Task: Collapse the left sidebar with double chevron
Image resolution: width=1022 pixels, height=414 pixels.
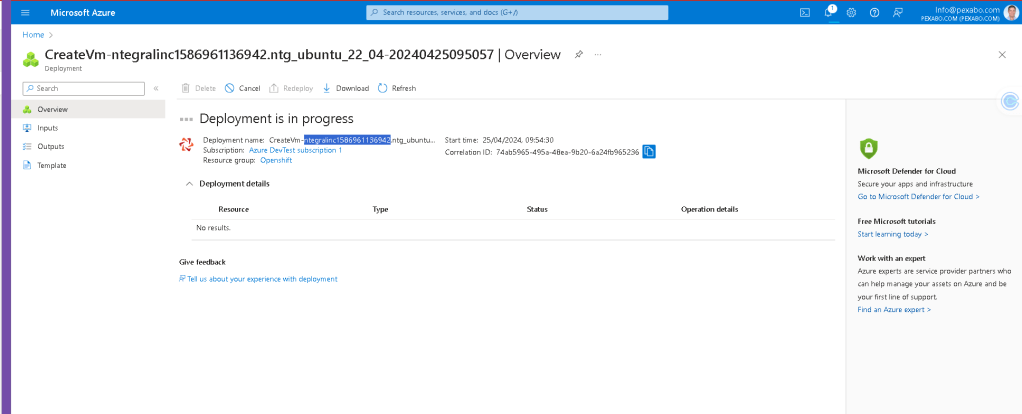Action: tap(156, 88)
